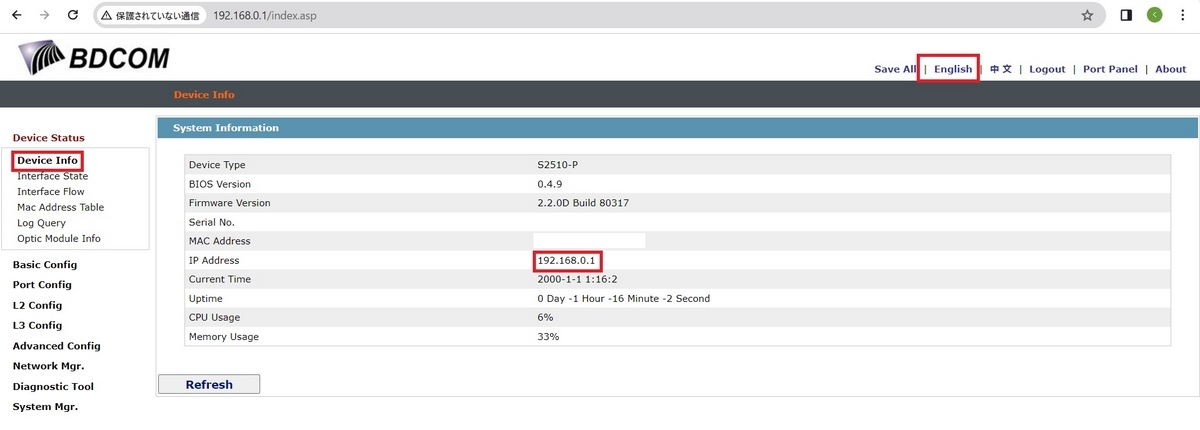Click current time value 2000-1-1 1:16:2
Viewport: 1200px width, 430px height.
577,279
